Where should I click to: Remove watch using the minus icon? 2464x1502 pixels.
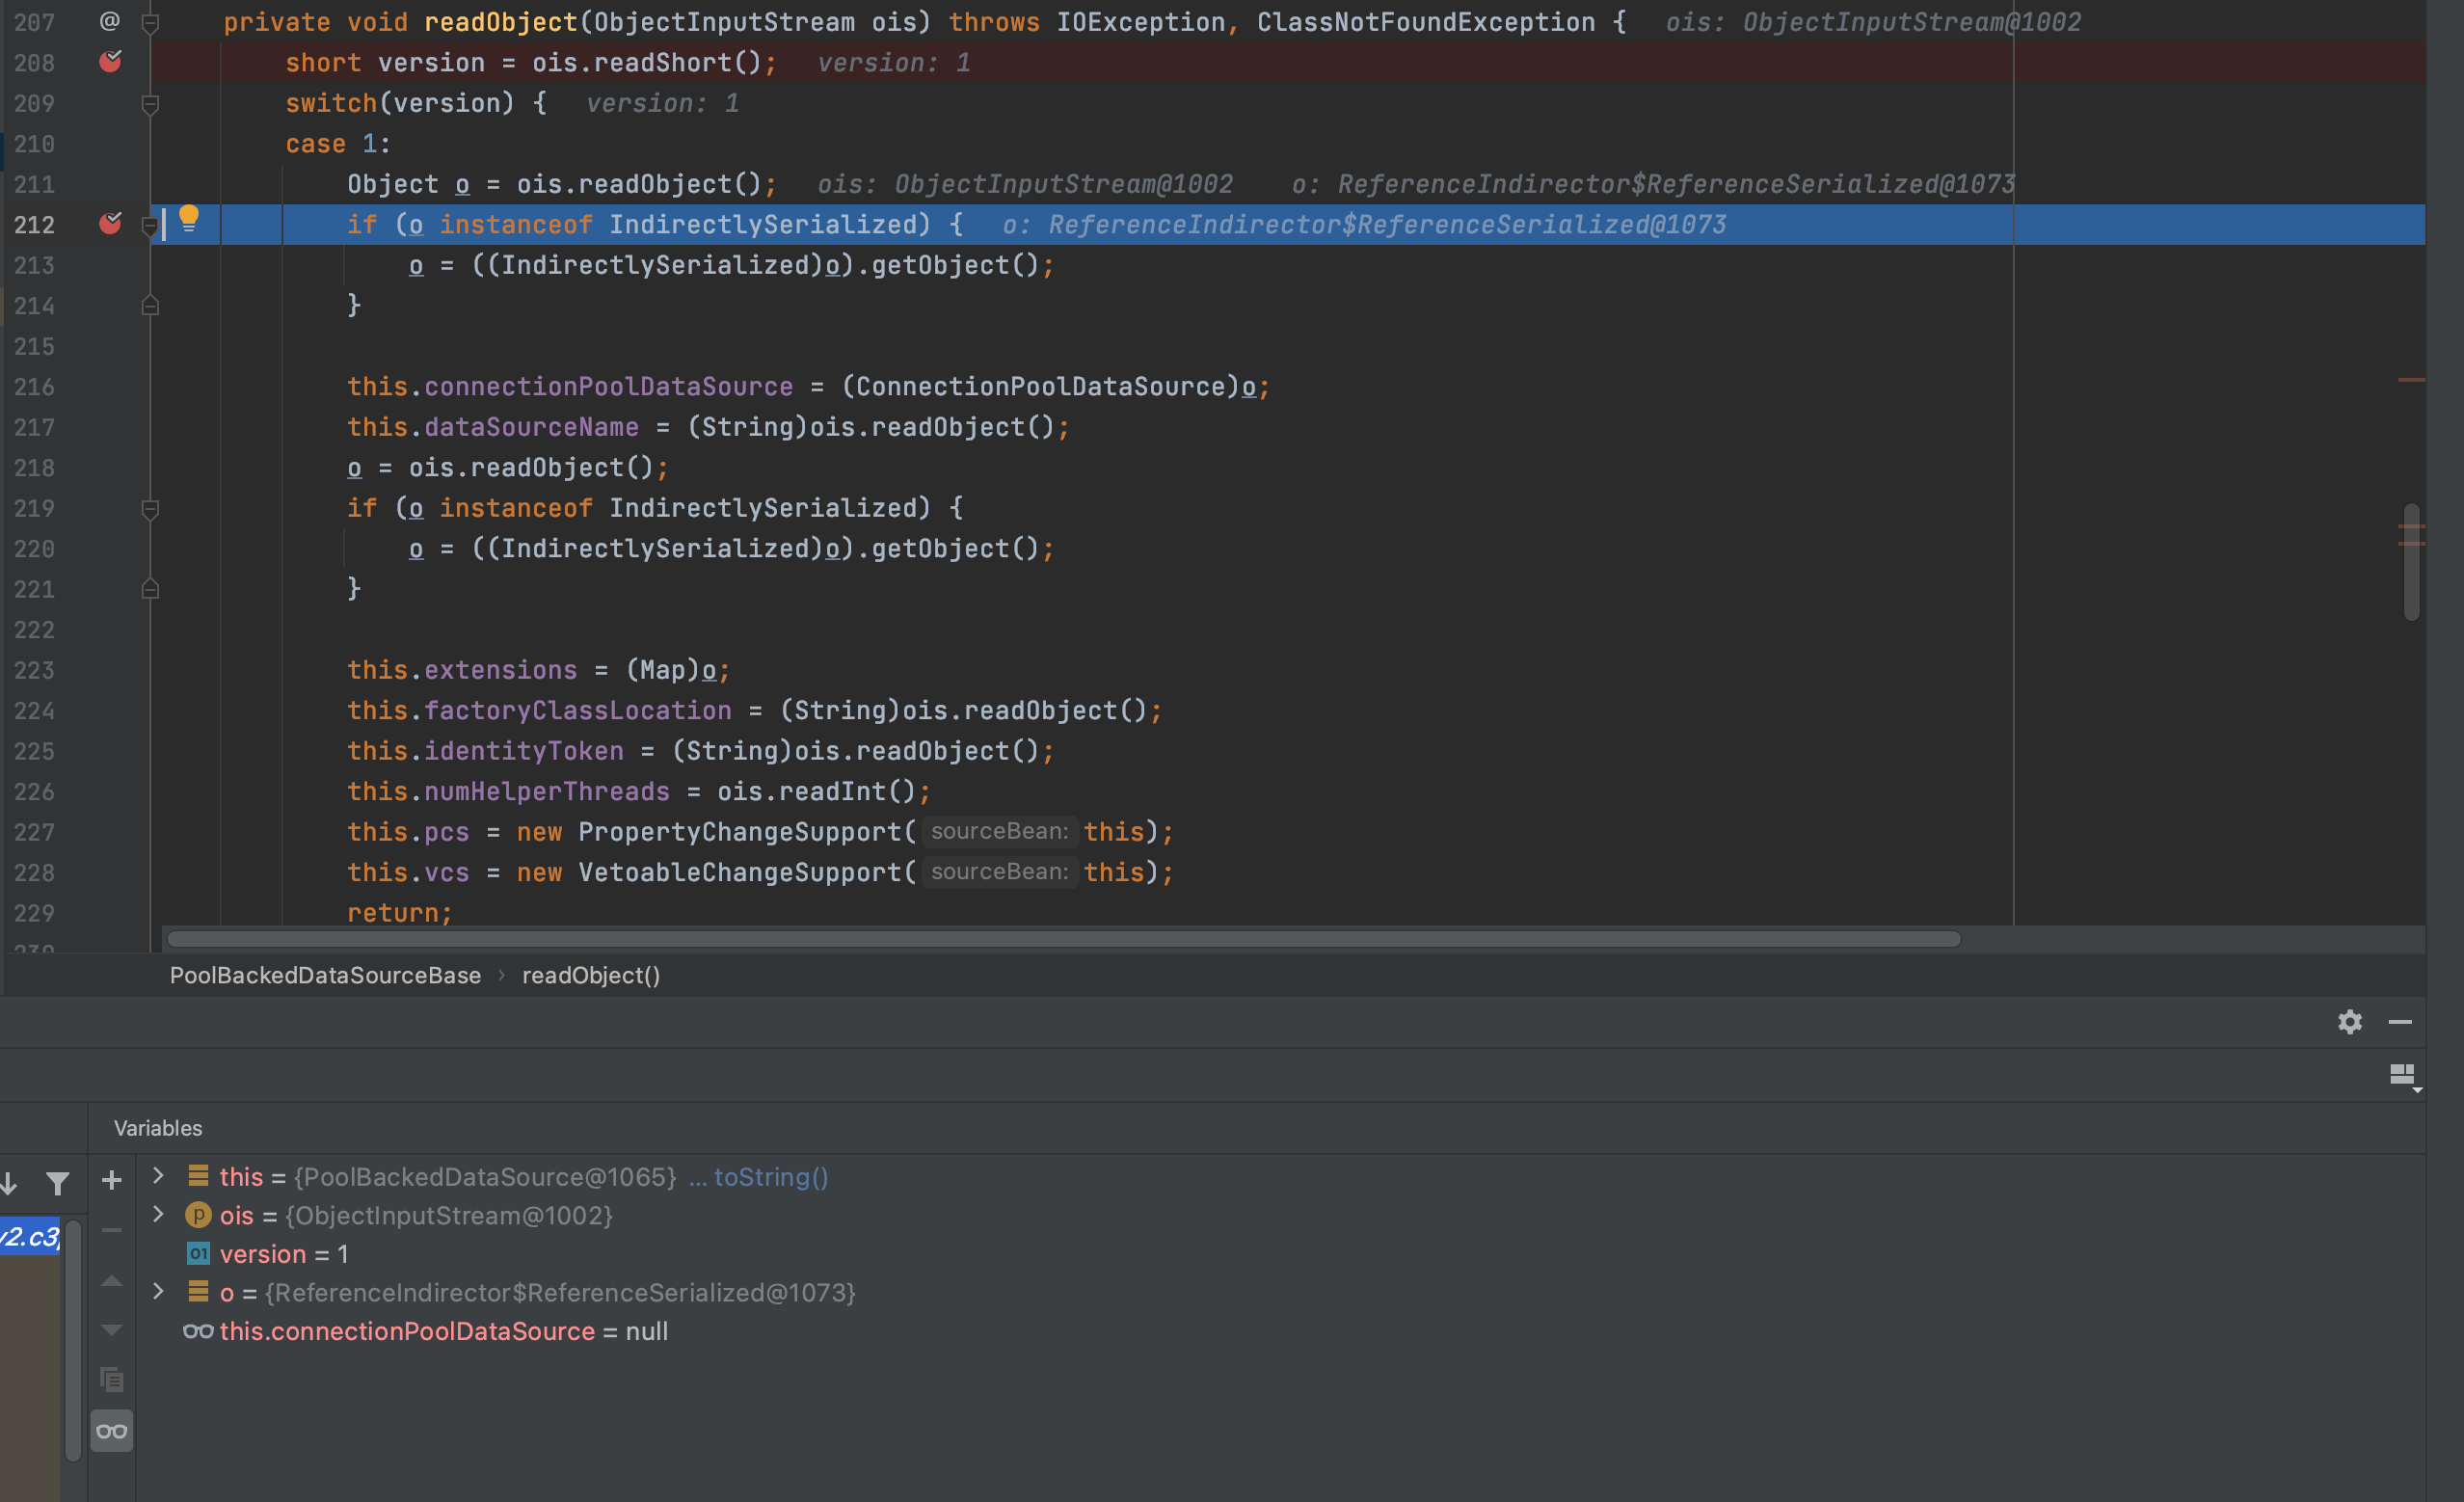coord(112,1230)
